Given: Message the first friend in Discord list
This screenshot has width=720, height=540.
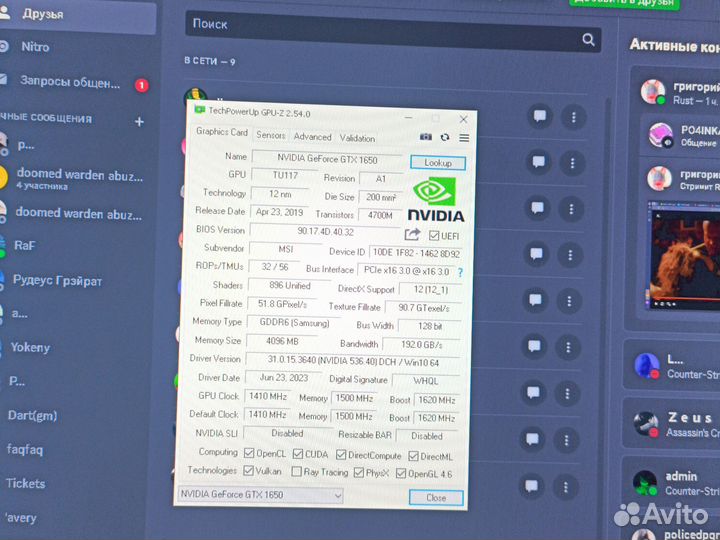Looking at the screenshot, I should pyautogui.click(x=540, y=116).
